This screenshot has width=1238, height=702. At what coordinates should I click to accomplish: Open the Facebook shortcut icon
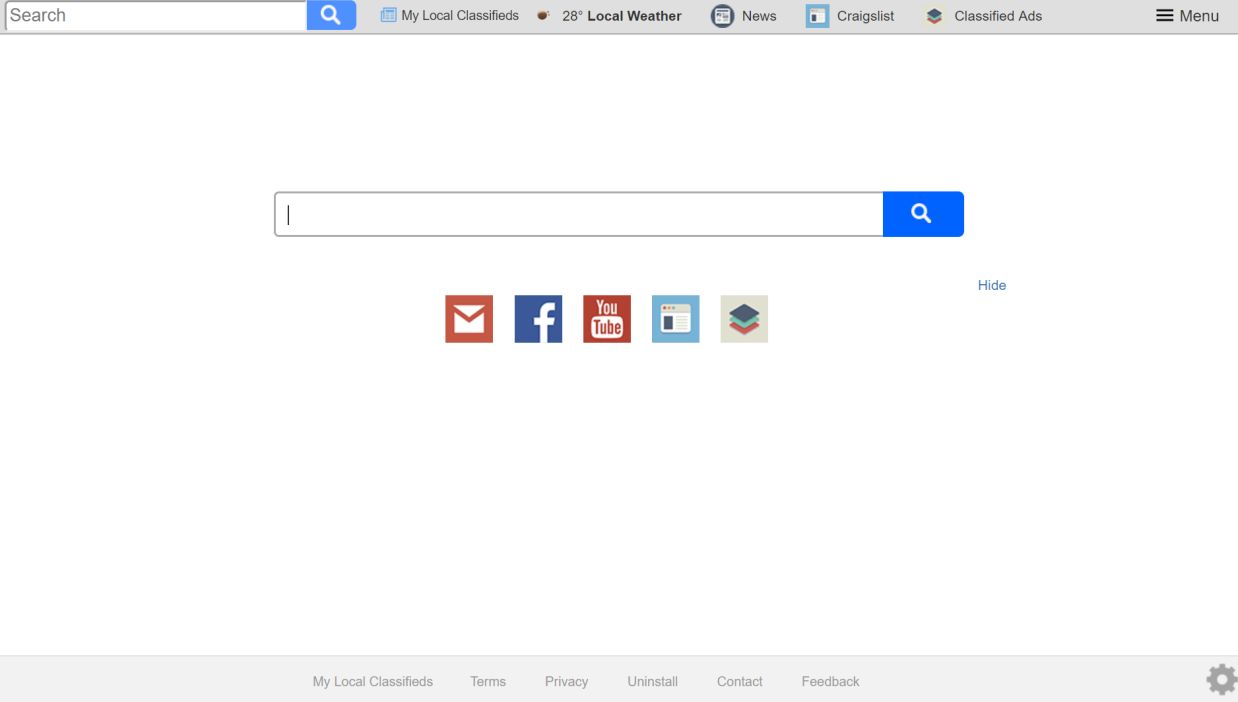pyautogui.click(x=538, y=319)
